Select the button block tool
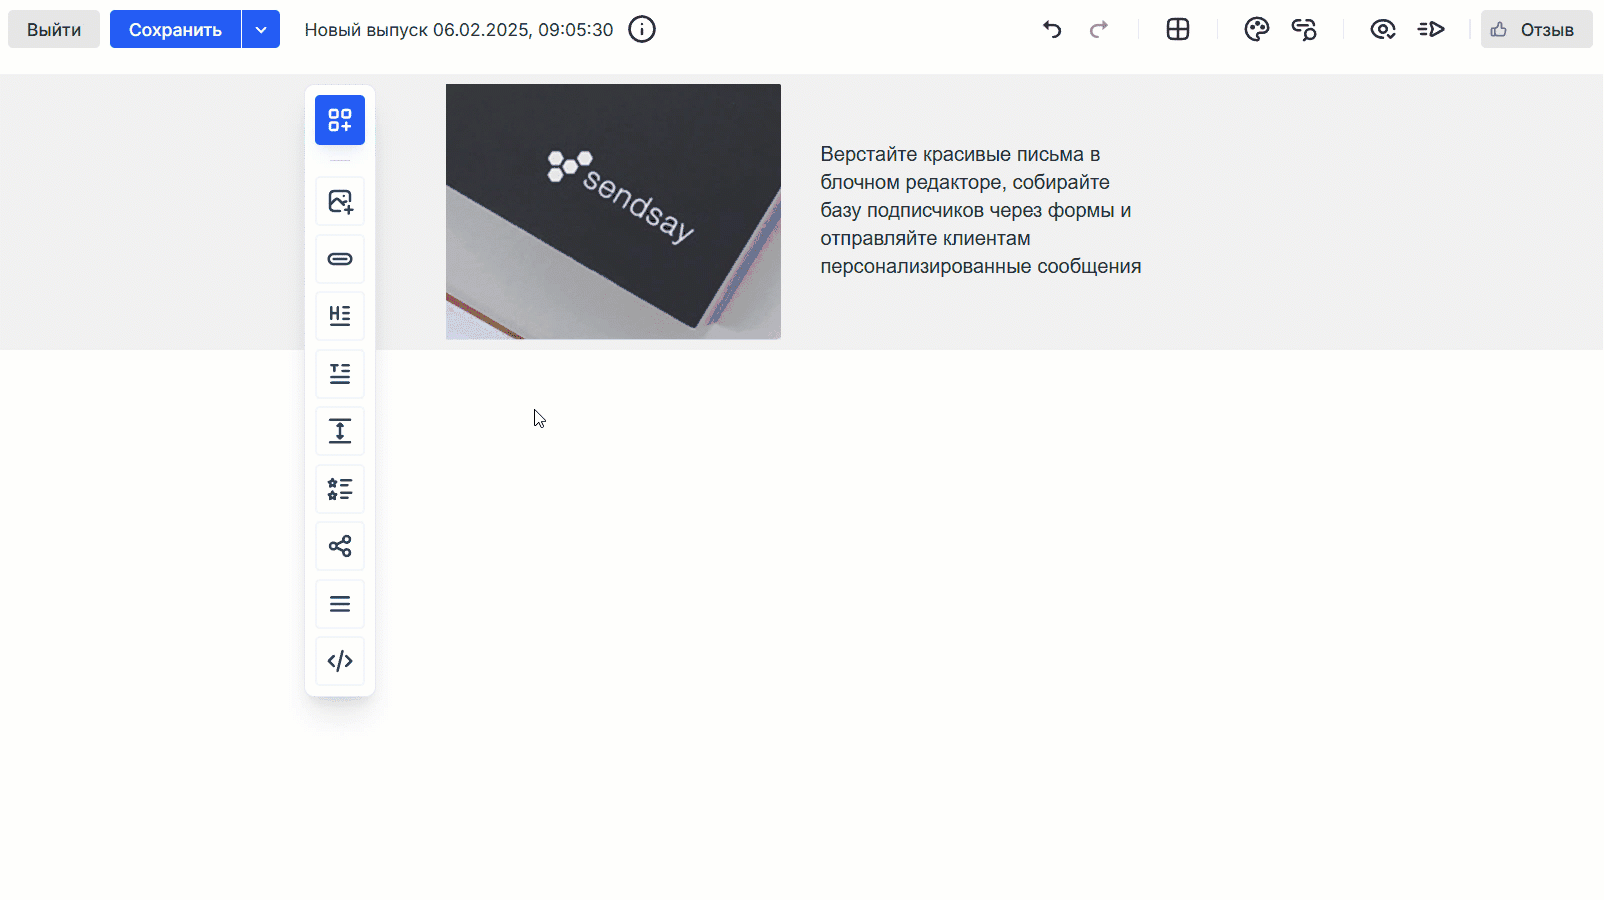 [340, 259]
